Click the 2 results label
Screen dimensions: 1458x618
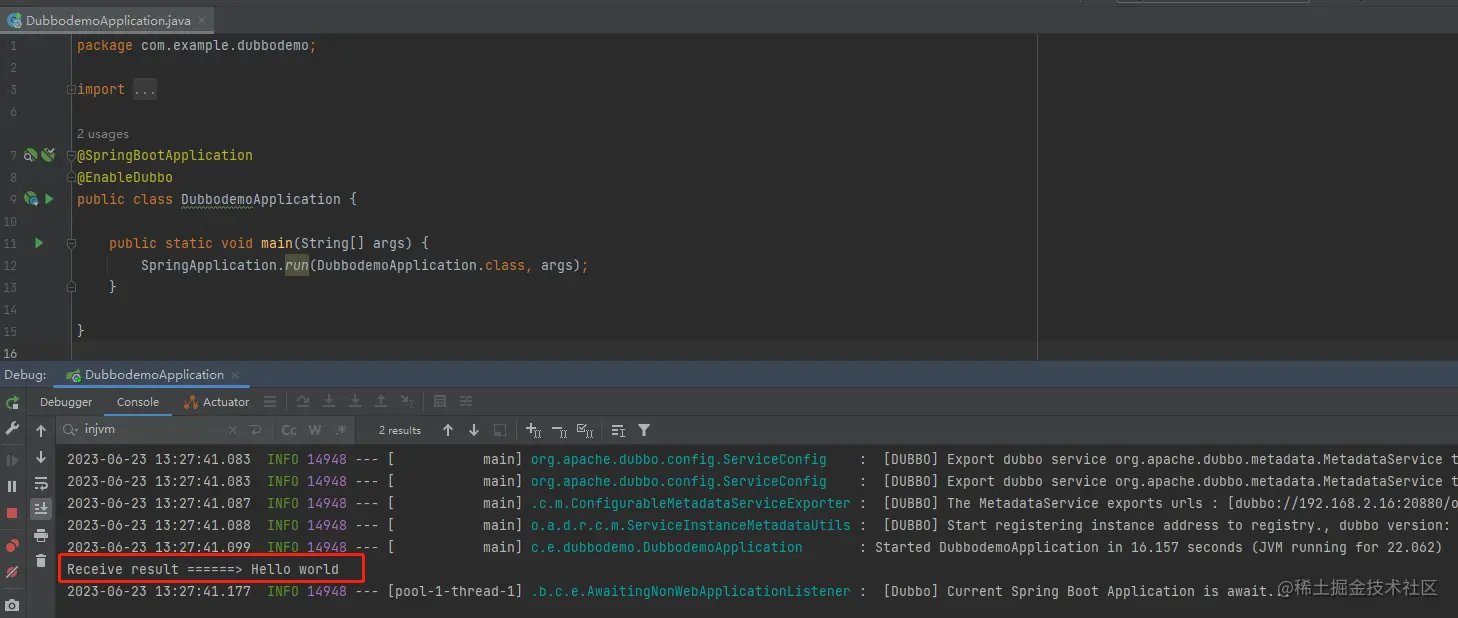click(400, 430)
